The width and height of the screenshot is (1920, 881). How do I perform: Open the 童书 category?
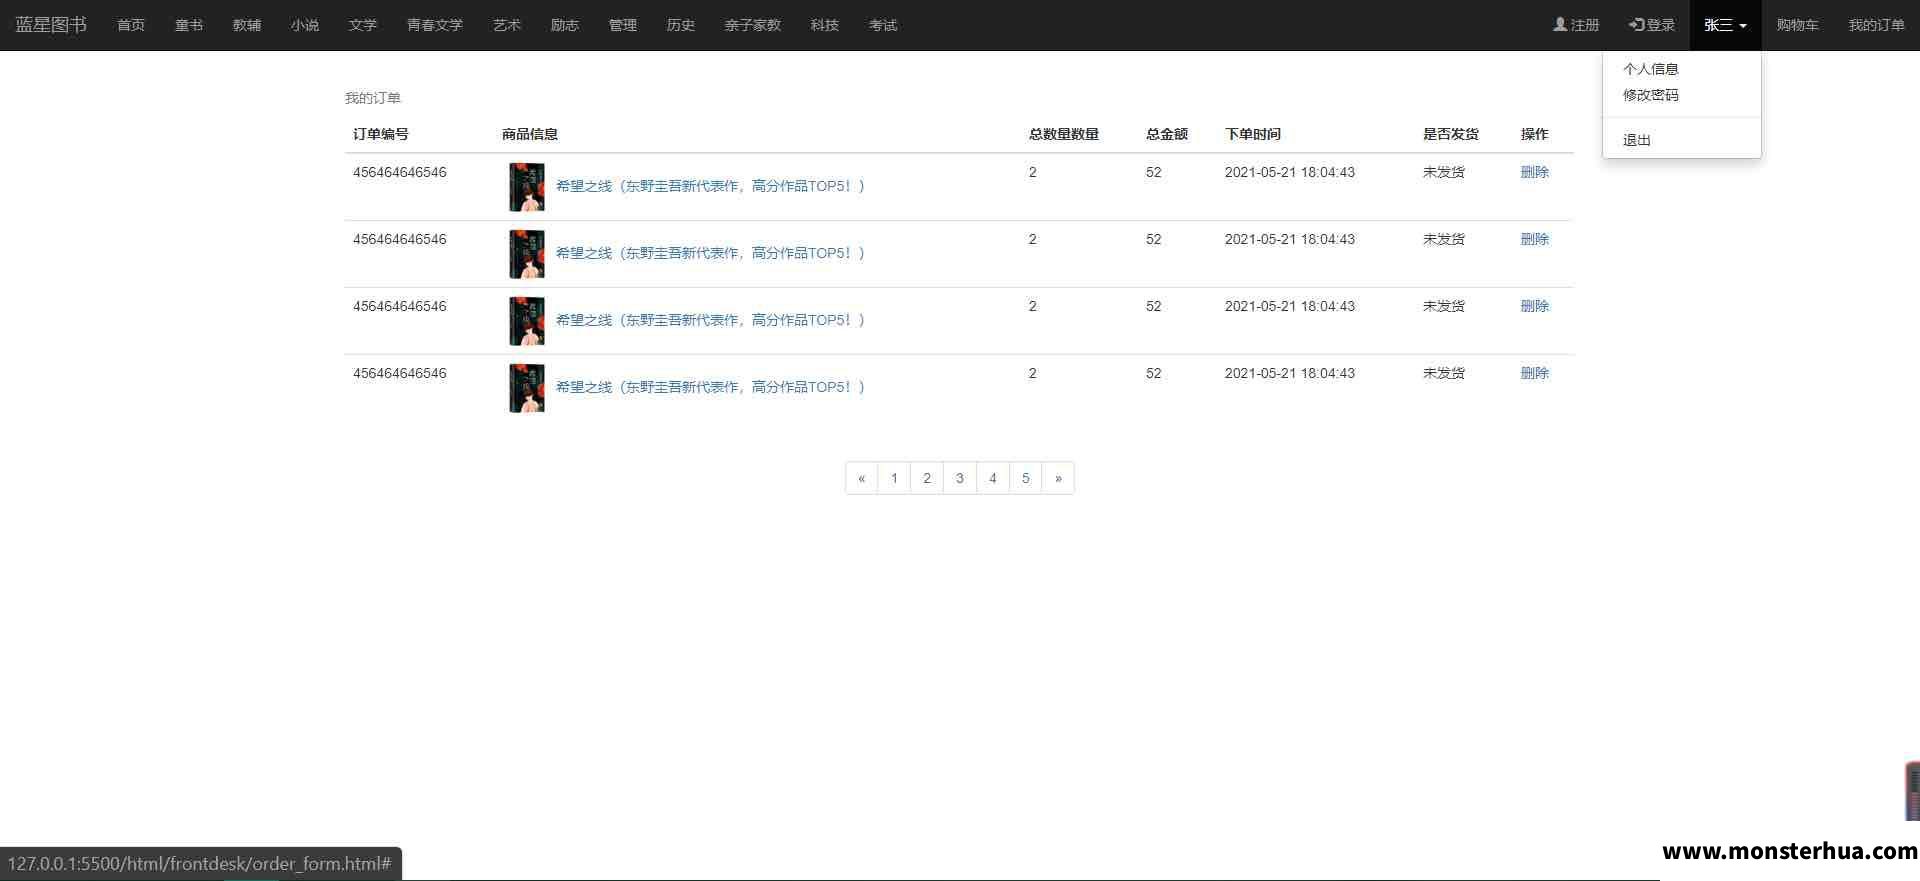(189, 25)
